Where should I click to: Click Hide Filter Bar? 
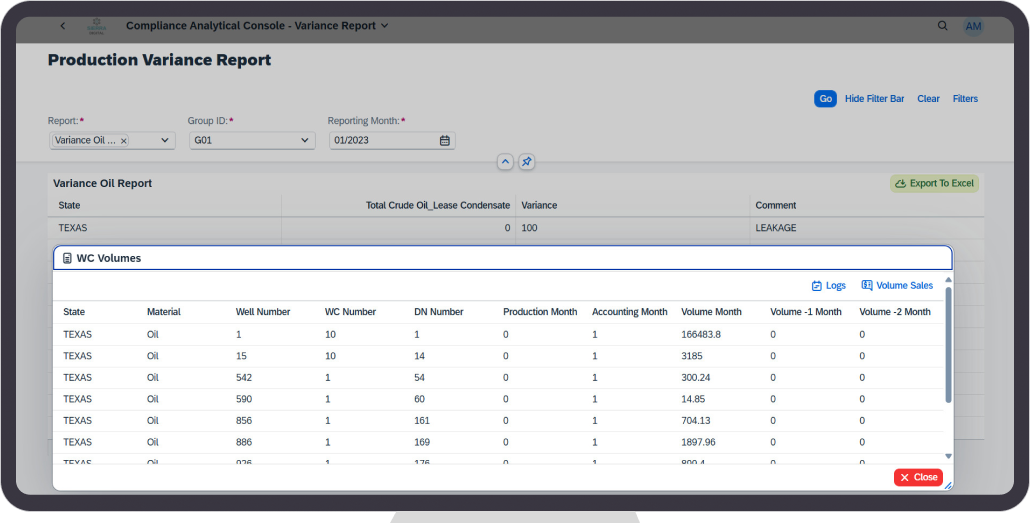click(x=874, y=99)
